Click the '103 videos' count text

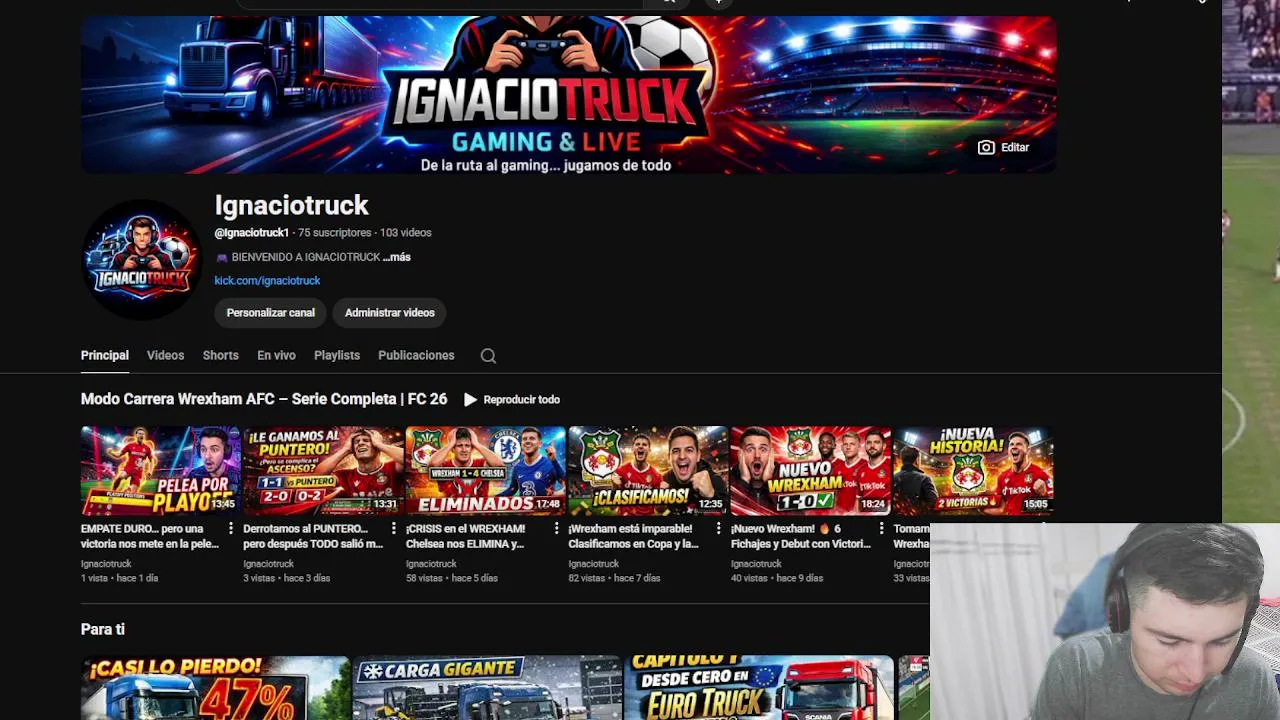point(406,233)
